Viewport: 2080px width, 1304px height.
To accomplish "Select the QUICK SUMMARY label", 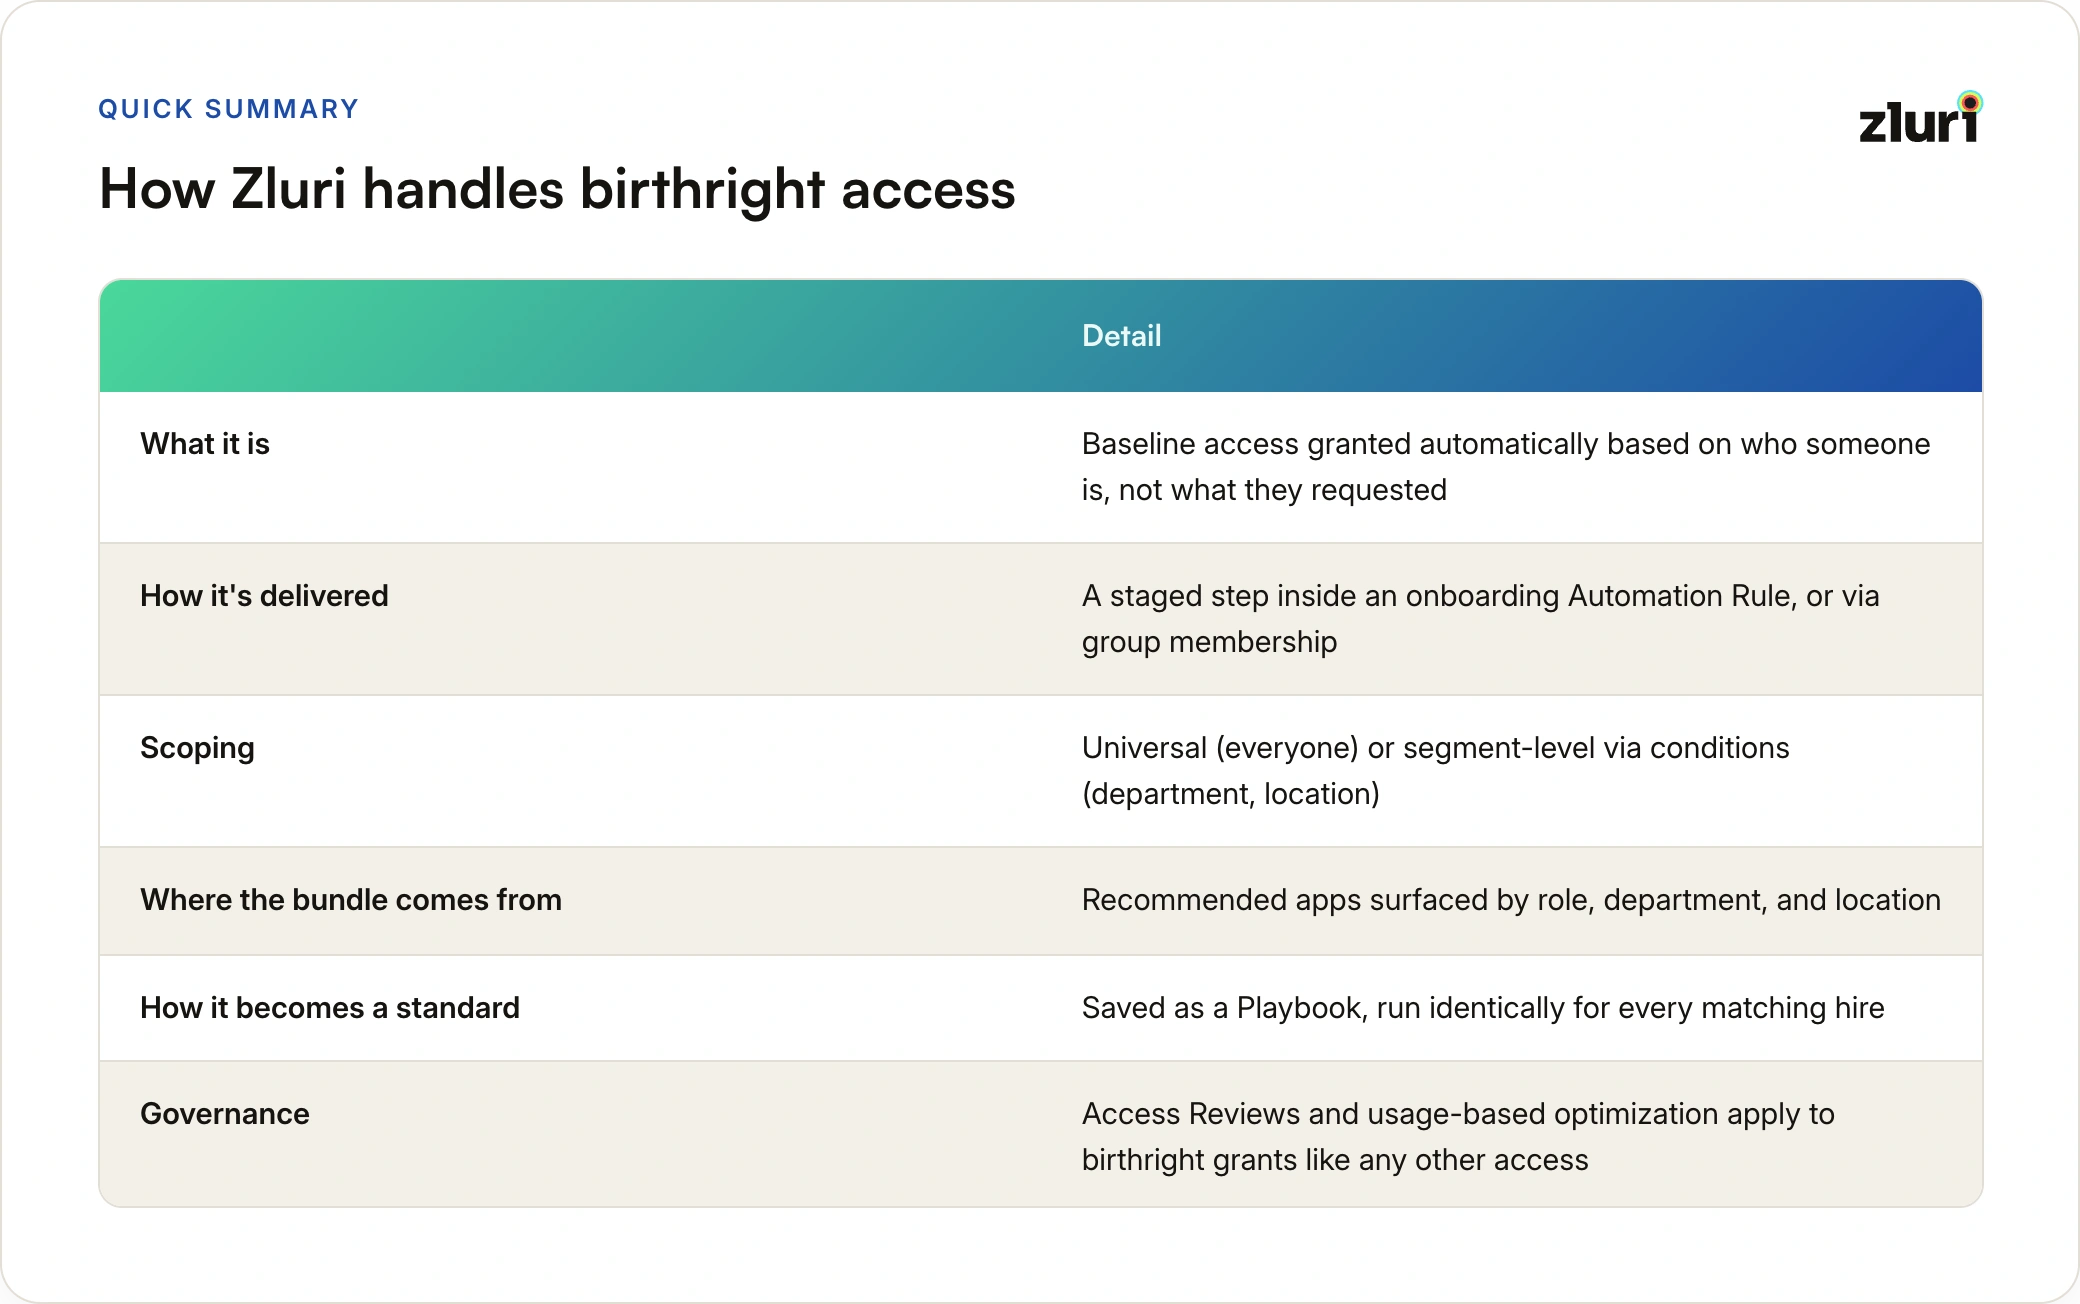I will pyautogui.click(x=228, y=109).
